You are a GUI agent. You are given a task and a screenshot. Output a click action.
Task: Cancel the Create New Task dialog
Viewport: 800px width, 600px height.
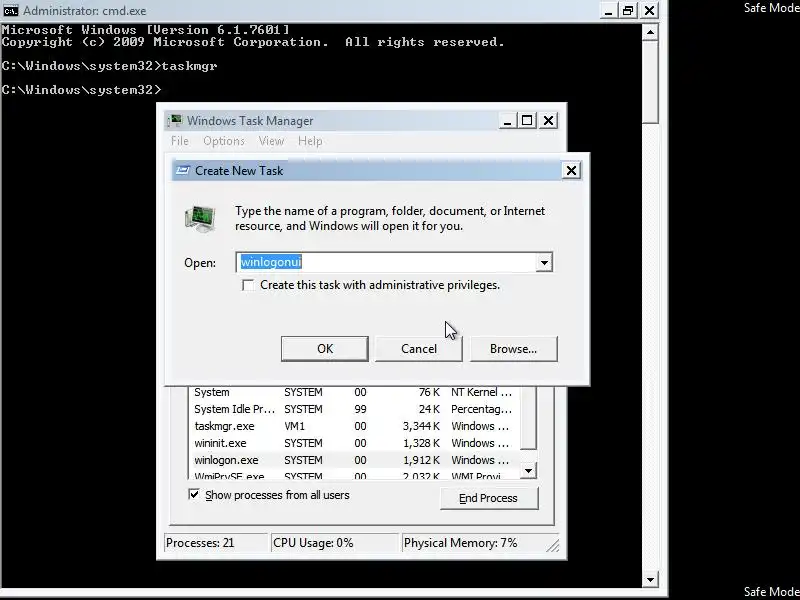418,349
